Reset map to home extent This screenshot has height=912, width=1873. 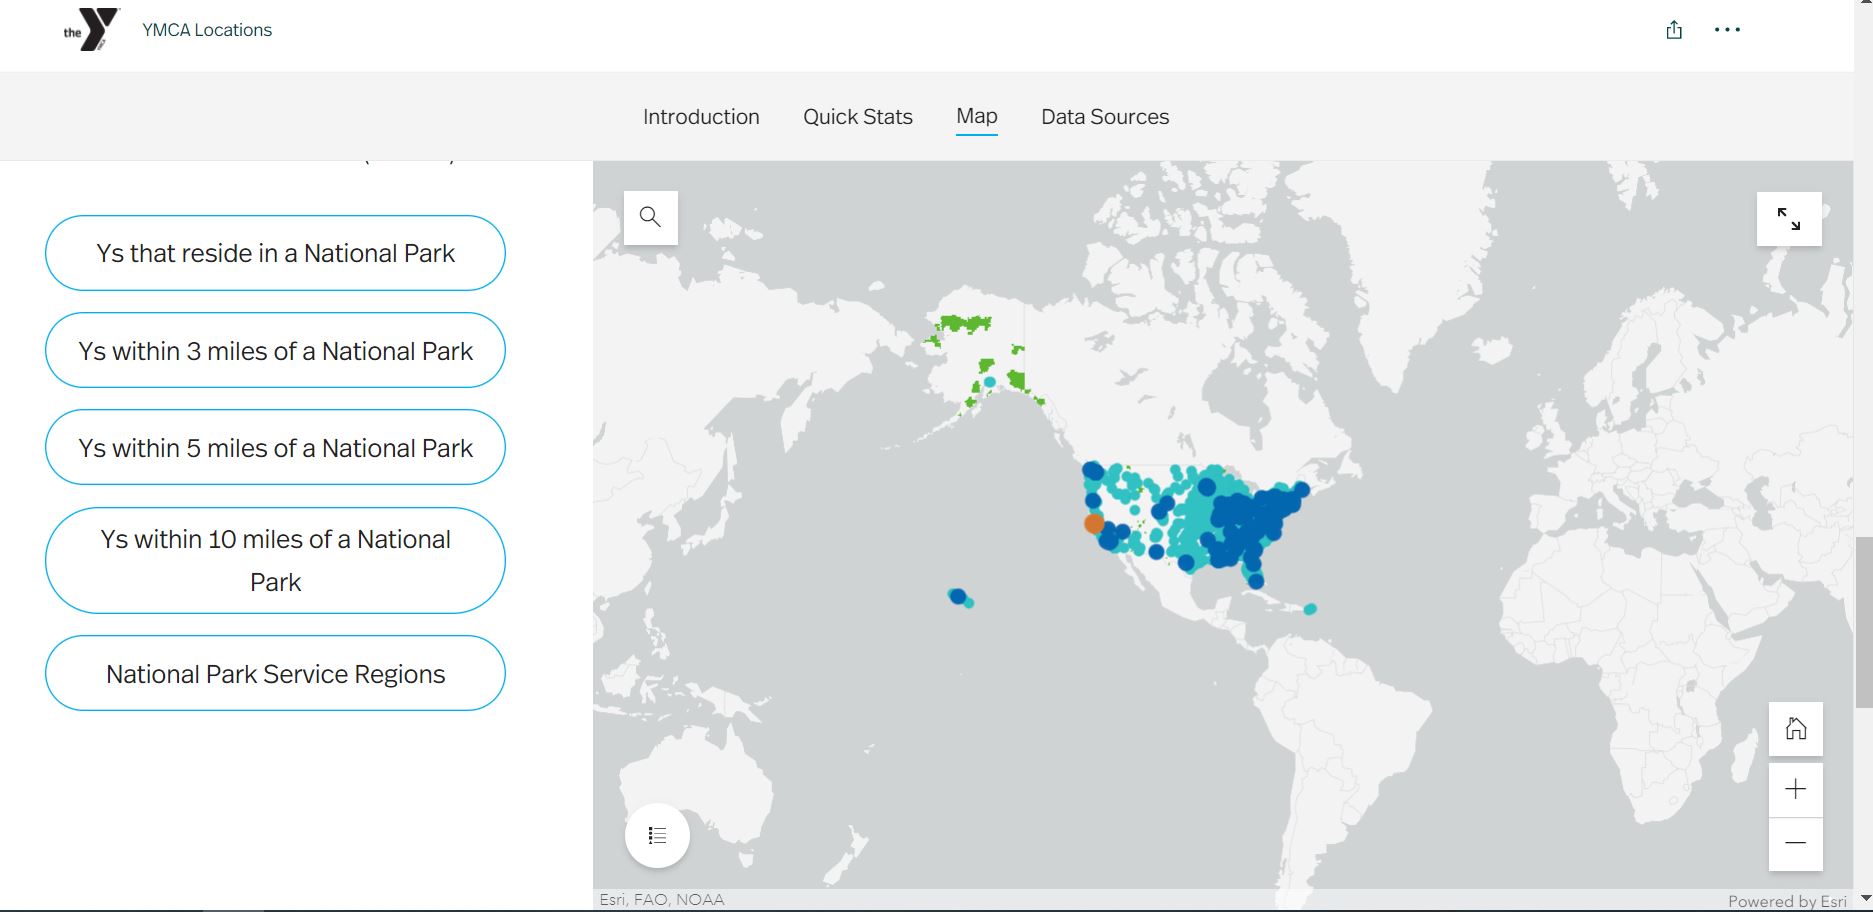pyautogui.click(x=1795, y=729)
